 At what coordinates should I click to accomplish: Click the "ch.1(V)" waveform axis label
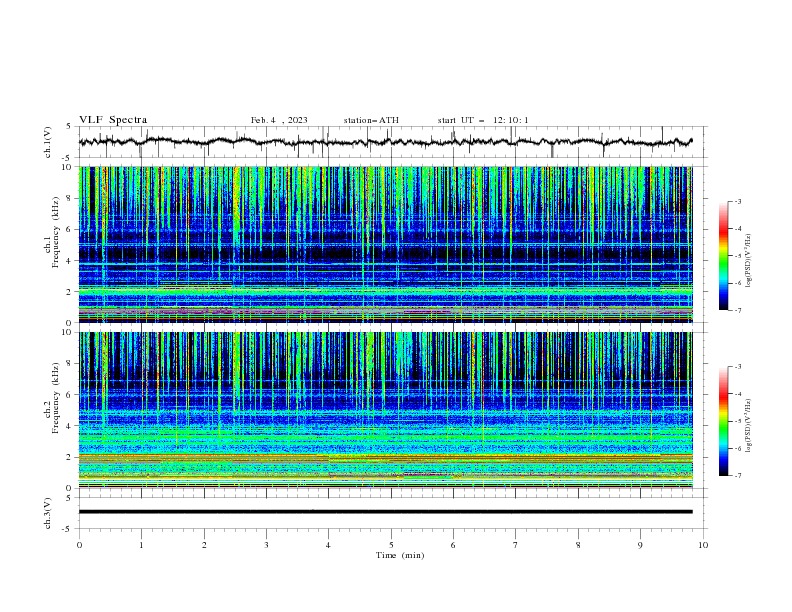(x=48, y=142)
